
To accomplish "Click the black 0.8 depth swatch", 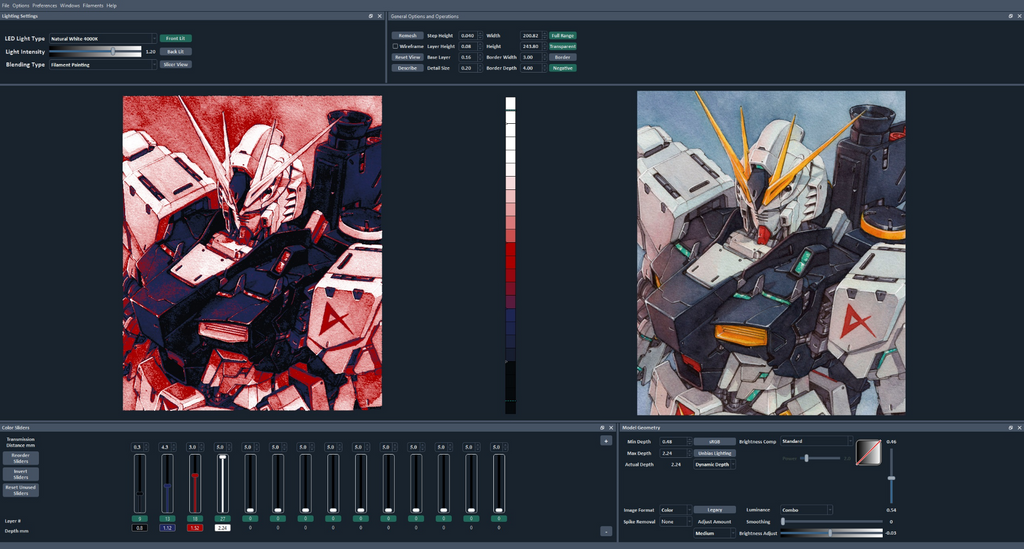I will click(140, 528).
